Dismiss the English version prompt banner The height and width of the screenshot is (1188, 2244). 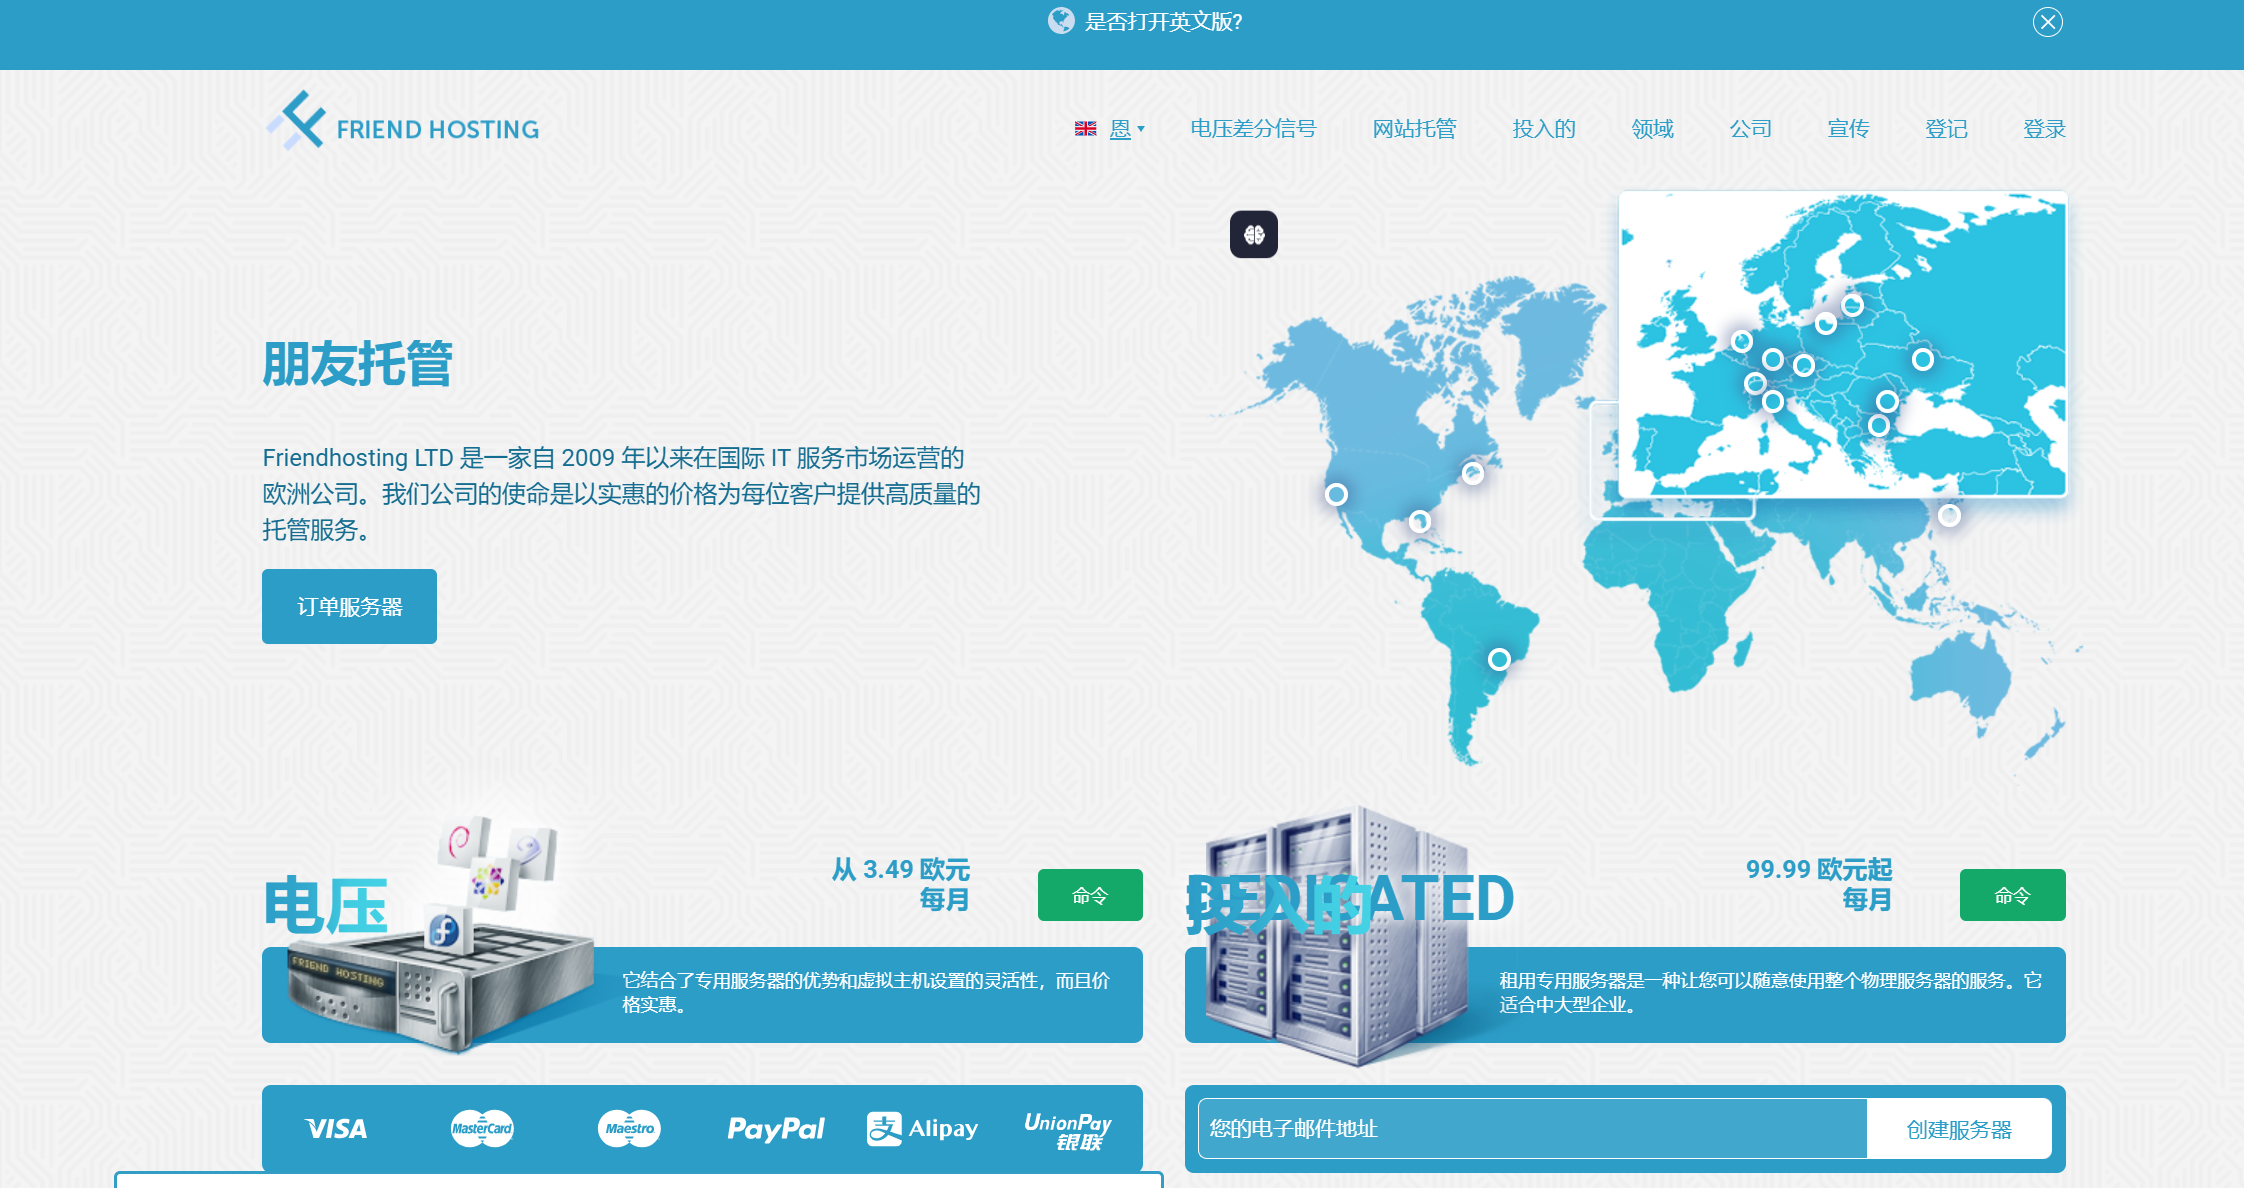tap(2047, 22)
